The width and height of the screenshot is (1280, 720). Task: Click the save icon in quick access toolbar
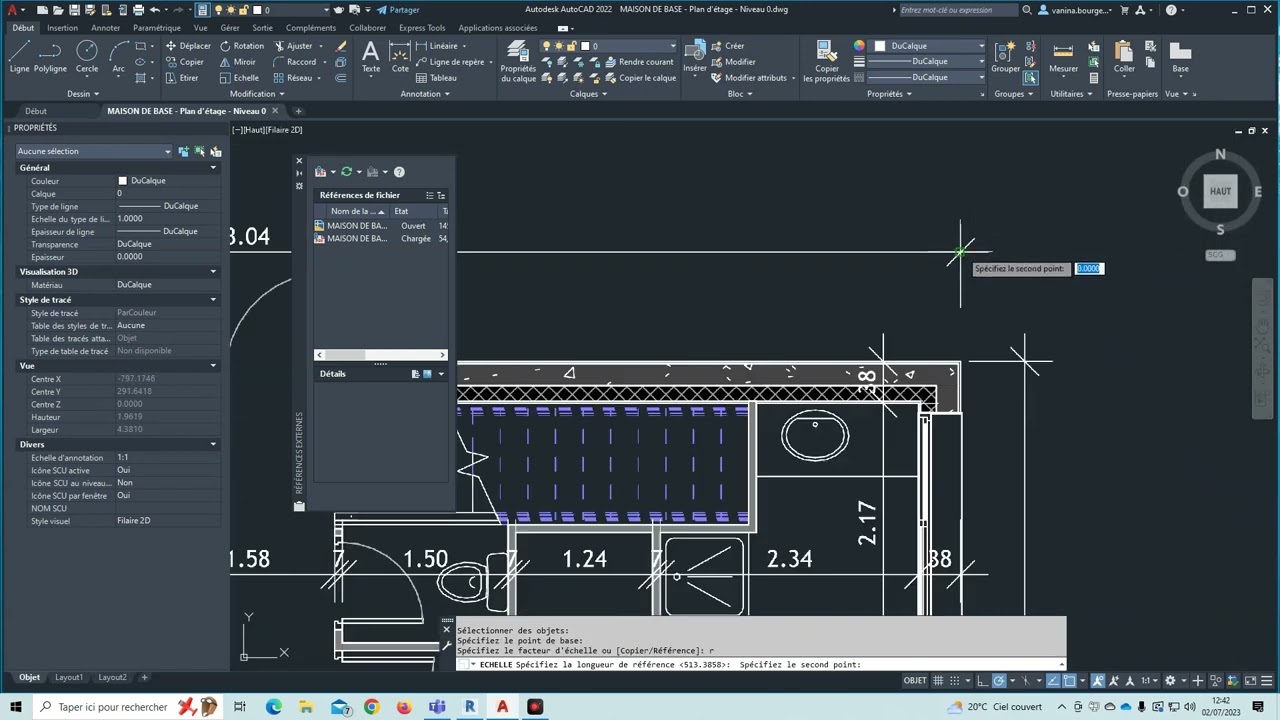tap(74, 10)
